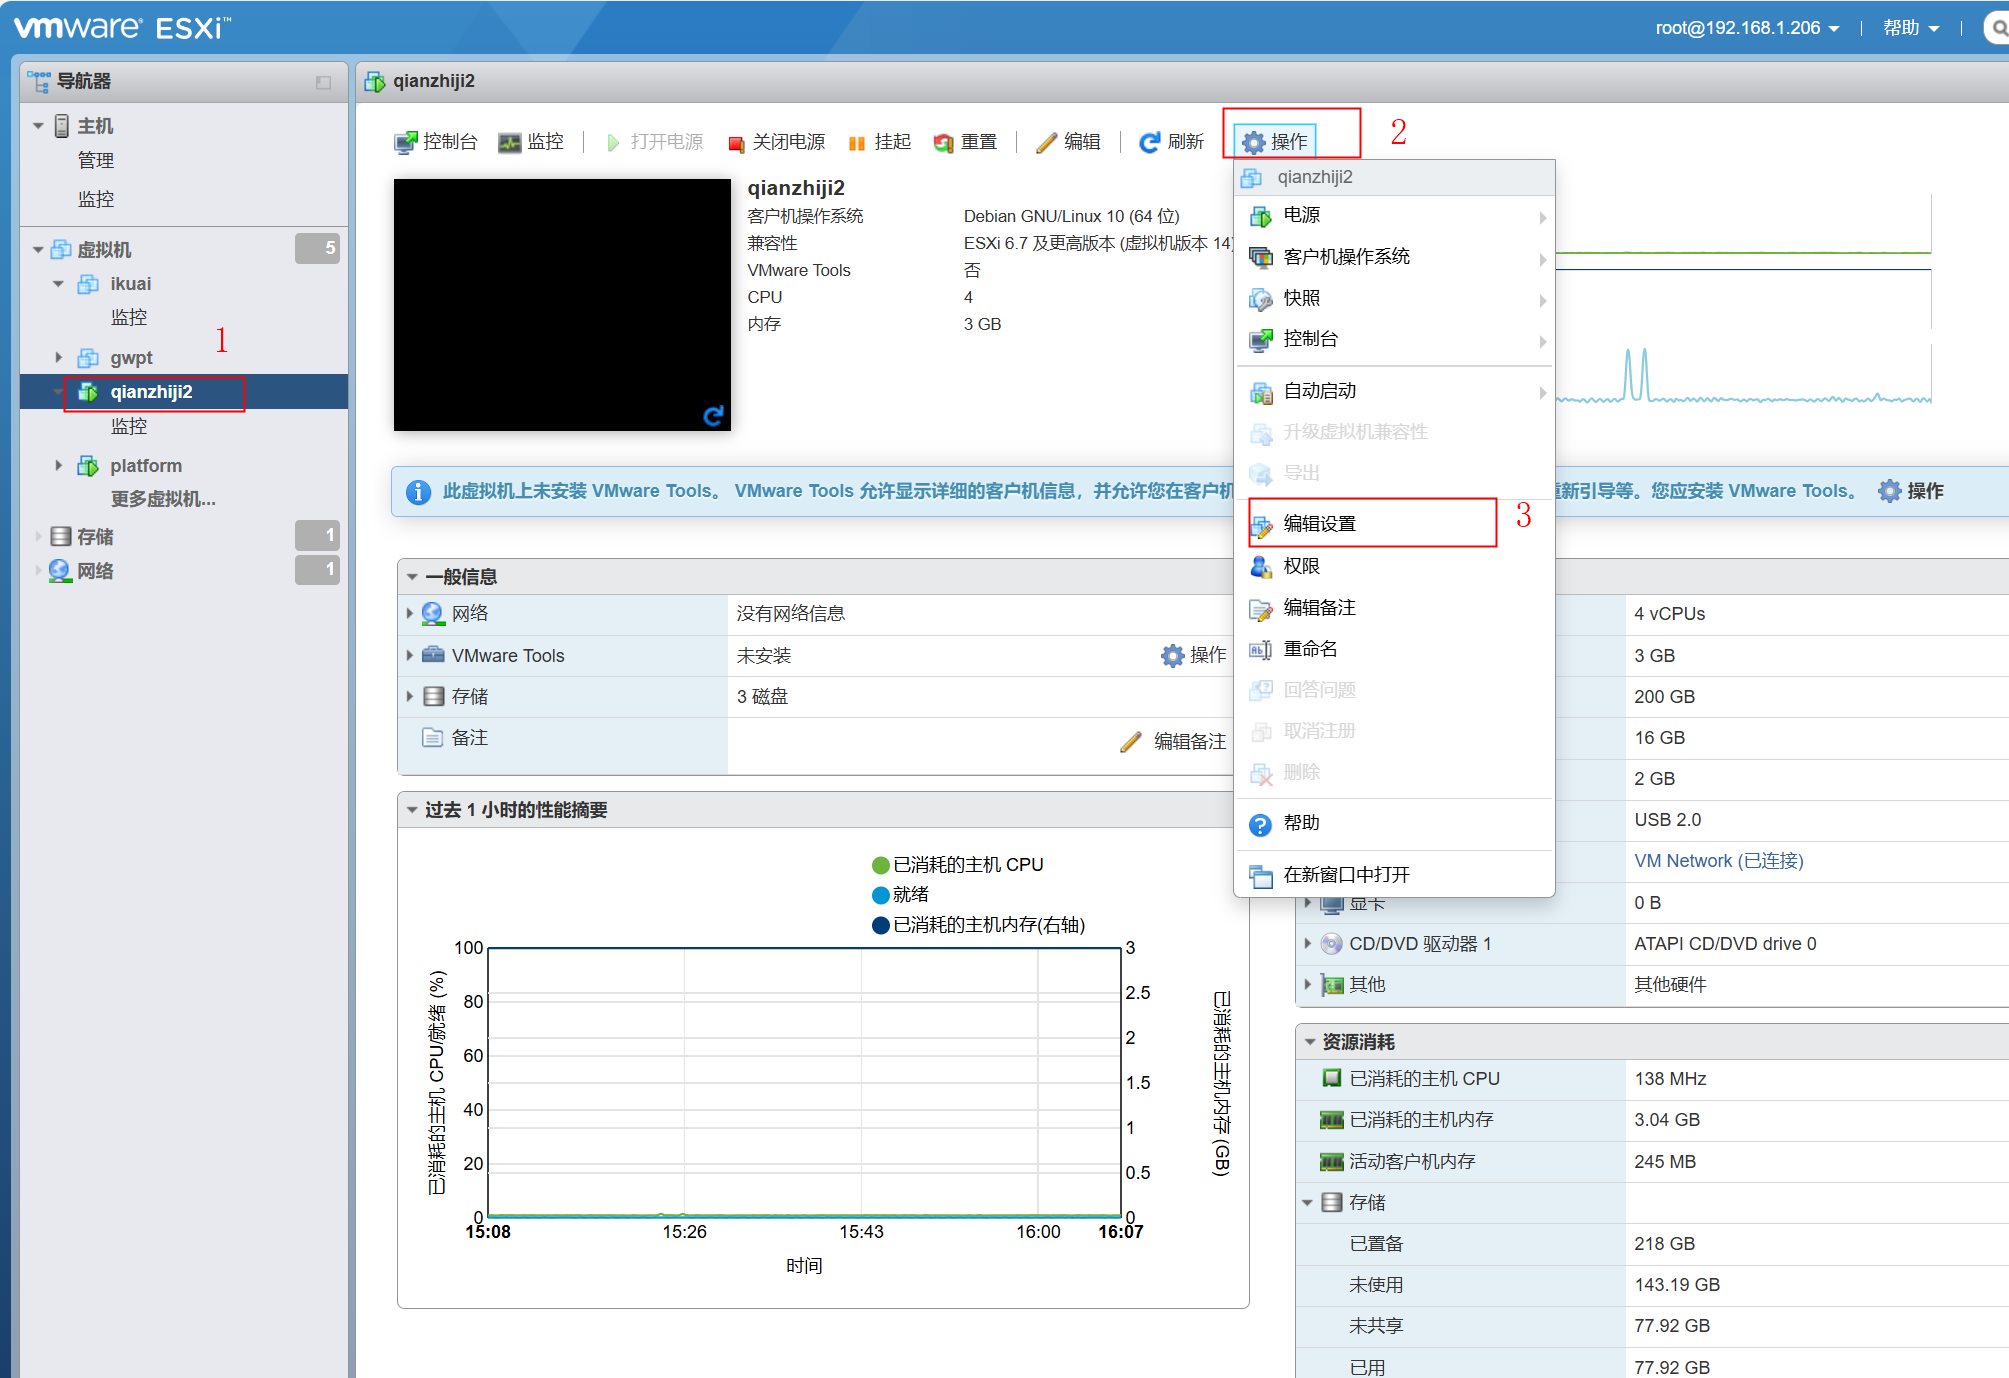
Task: Select the gwpt VM in navigator
Action: click(x=131, y=358)
